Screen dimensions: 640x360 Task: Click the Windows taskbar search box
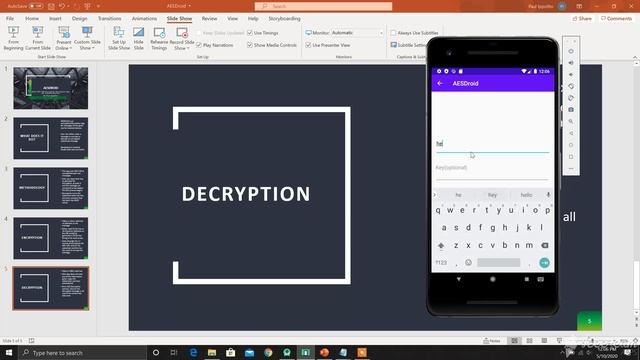[x=82, y=352]
